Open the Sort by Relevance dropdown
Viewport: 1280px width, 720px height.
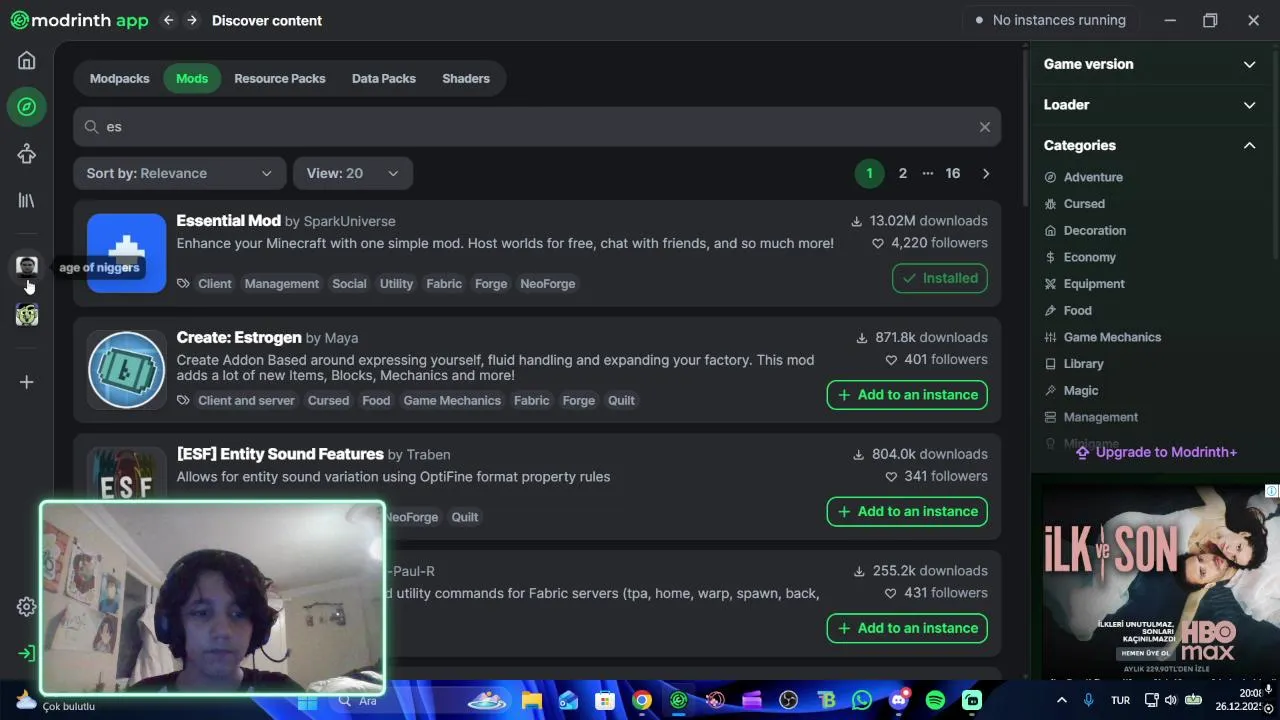tap(179, 173)
